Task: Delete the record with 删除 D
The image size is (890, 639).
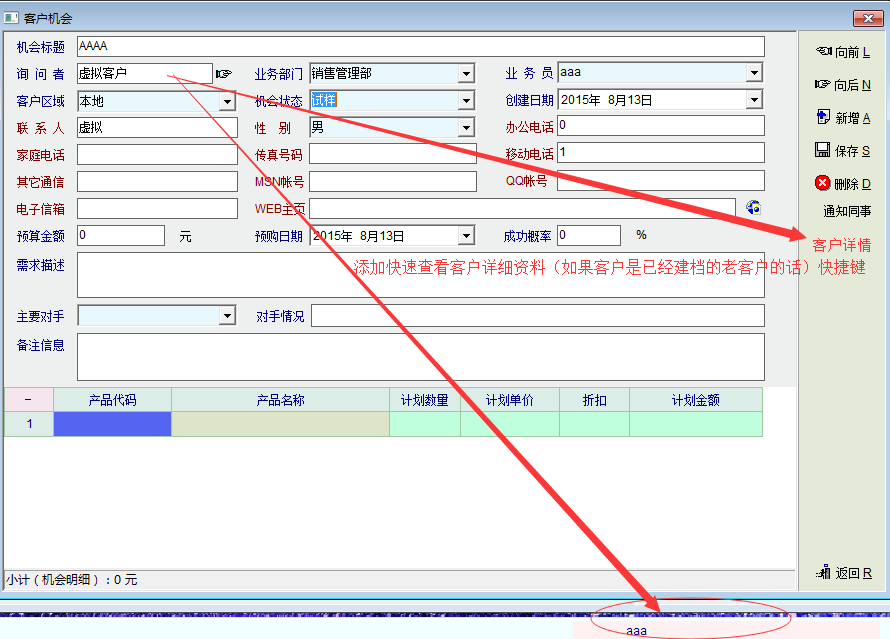Action: (x=843, y=183)
